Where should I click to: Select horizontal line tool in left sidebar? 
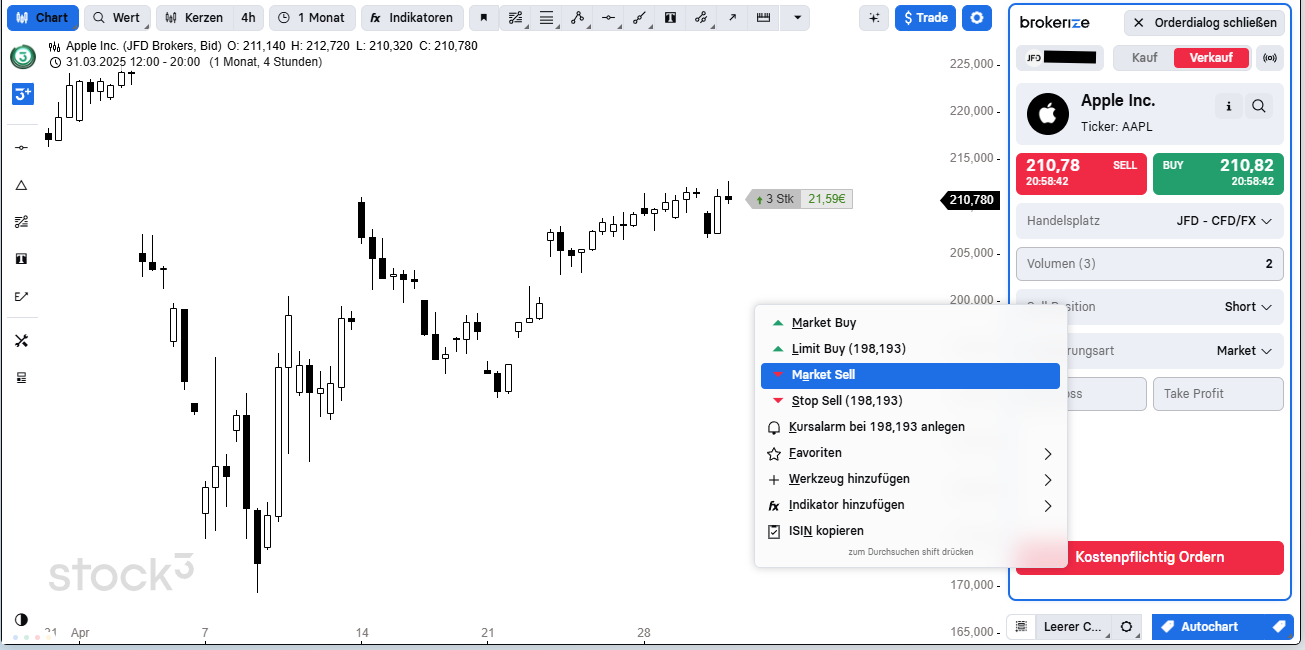point(22,148)
